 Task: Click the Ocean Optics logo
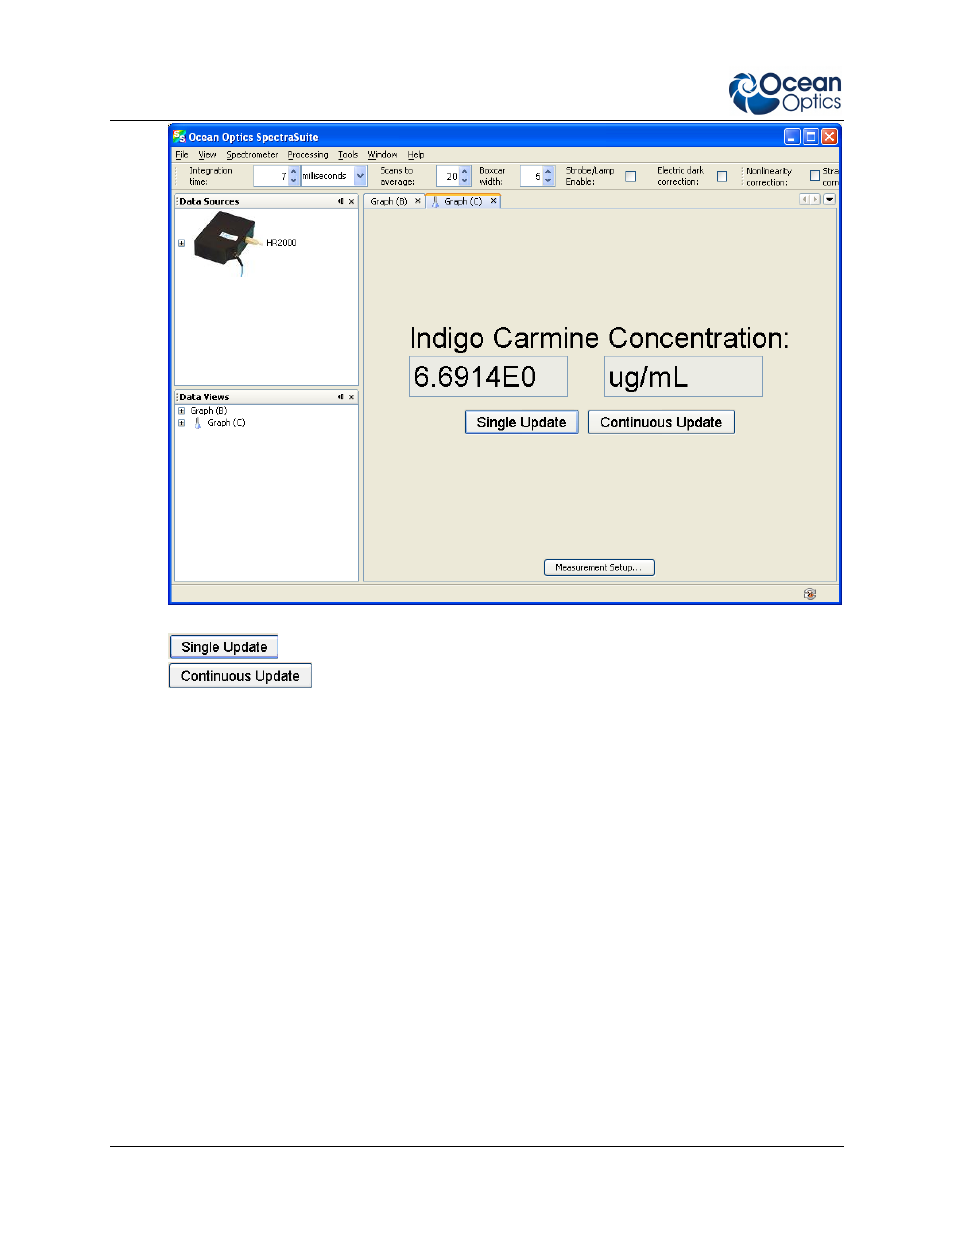coord(786,93)
